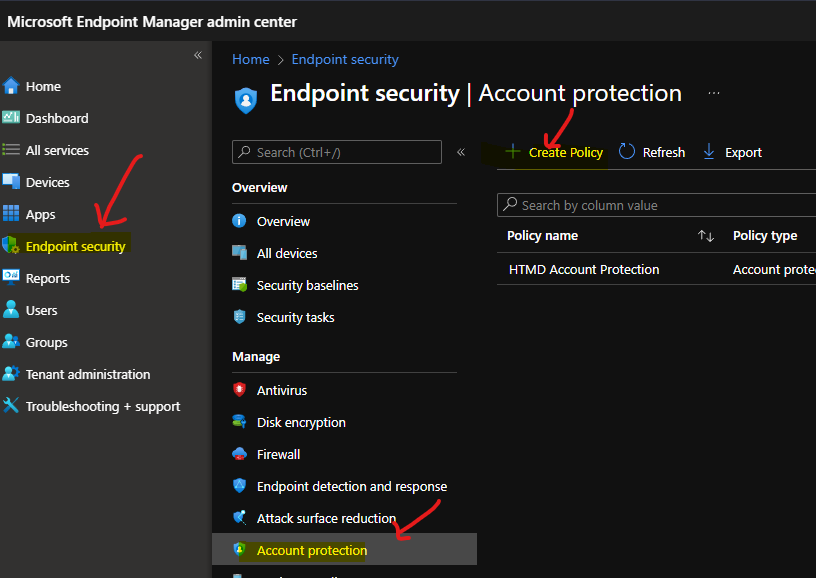This screenshot has height=578, width=816.
Task: Open Attack surface reduction
Action: click(x=326, y=519)
